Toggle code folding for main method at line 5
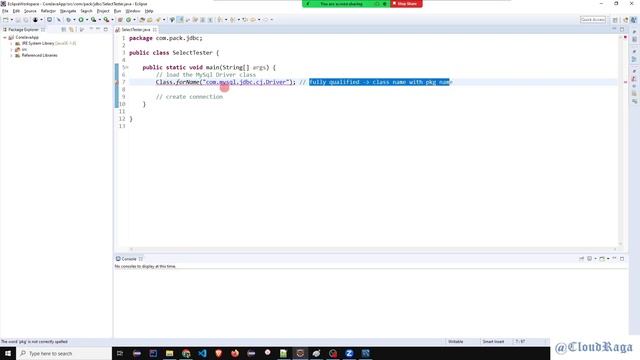Screen dimensions: 640x360 tap(127, 67)
